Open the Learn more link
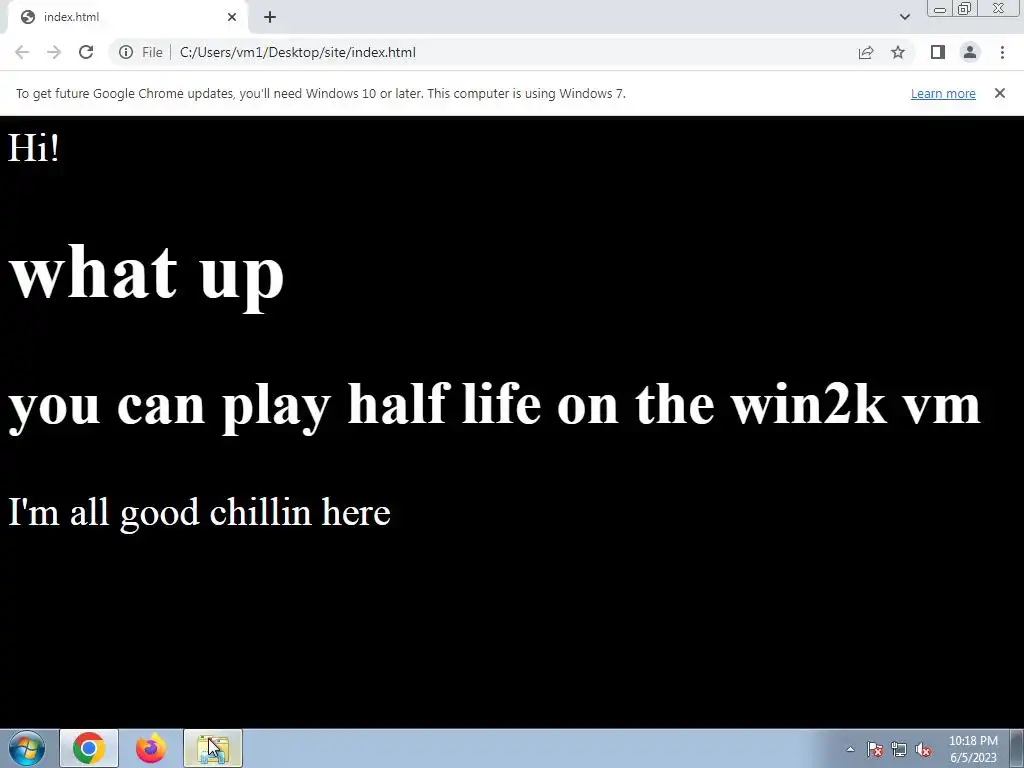The height and width of the screenshot is (768, 1024). point(943,93)
